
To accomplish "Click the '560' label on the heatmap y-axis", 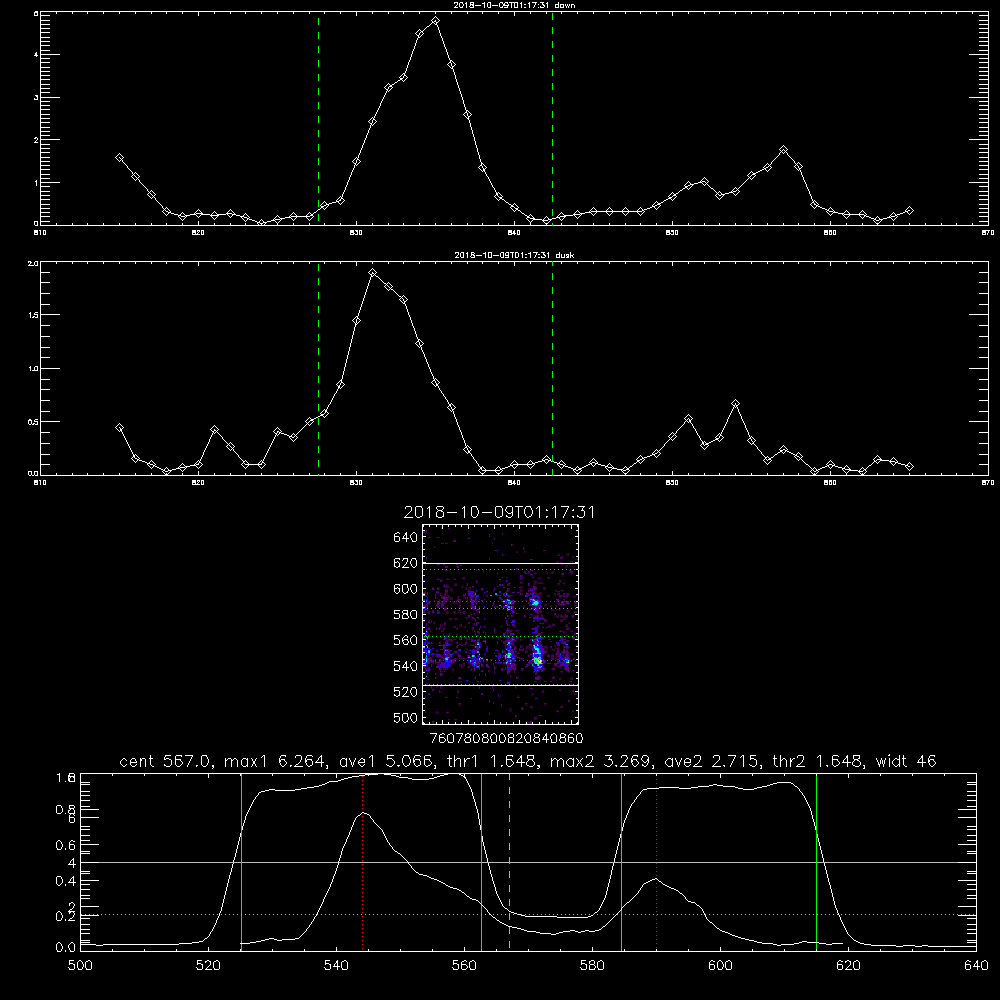I will pos(406,640).
